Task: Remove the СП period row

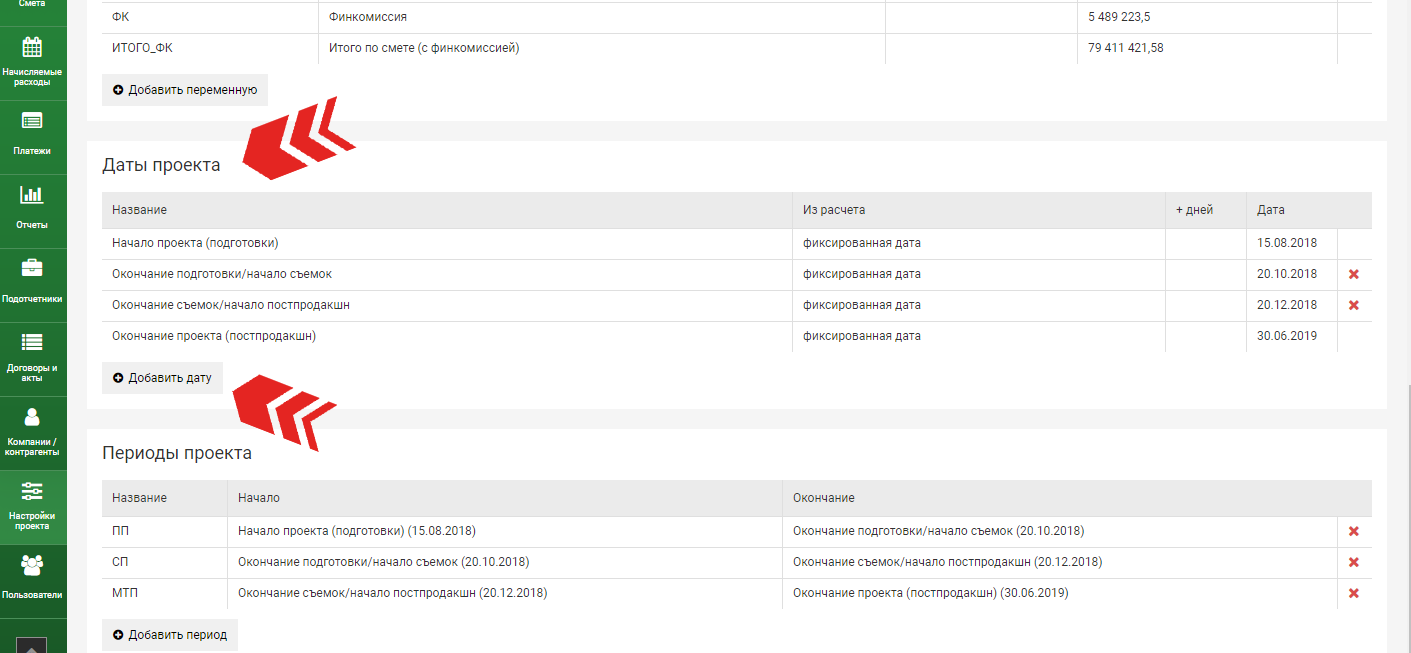Action: tap(1354, 562)
